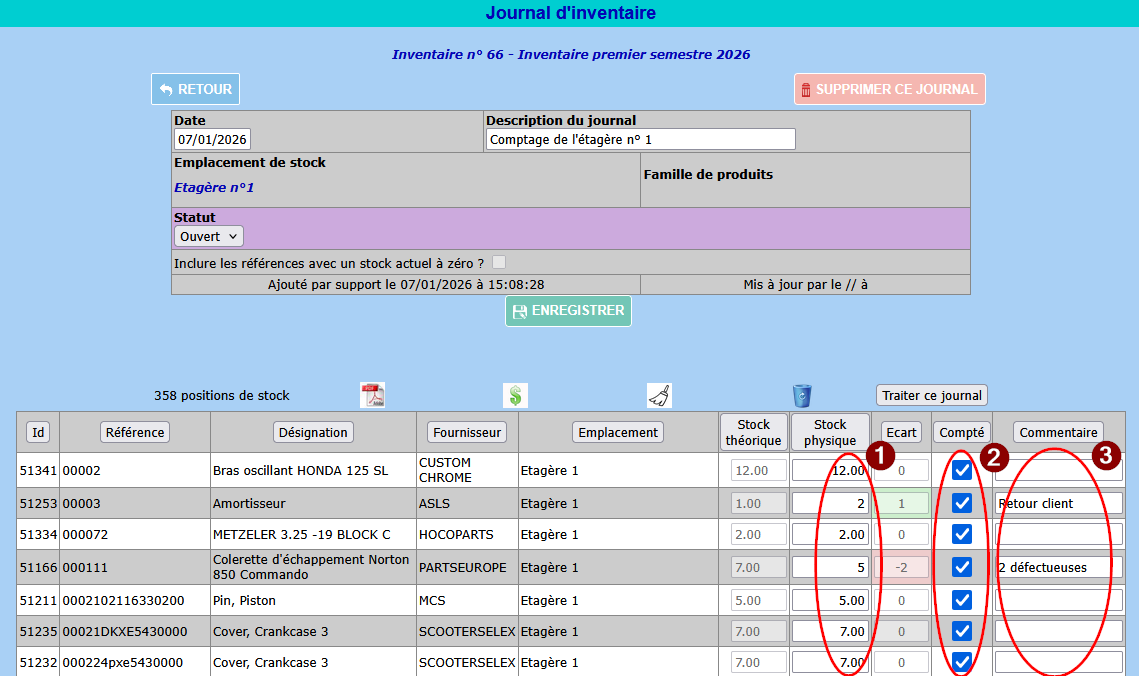Screen dimensions: 1139x676
Task: Edit the Description du journal field
Action: pos(640,139)
